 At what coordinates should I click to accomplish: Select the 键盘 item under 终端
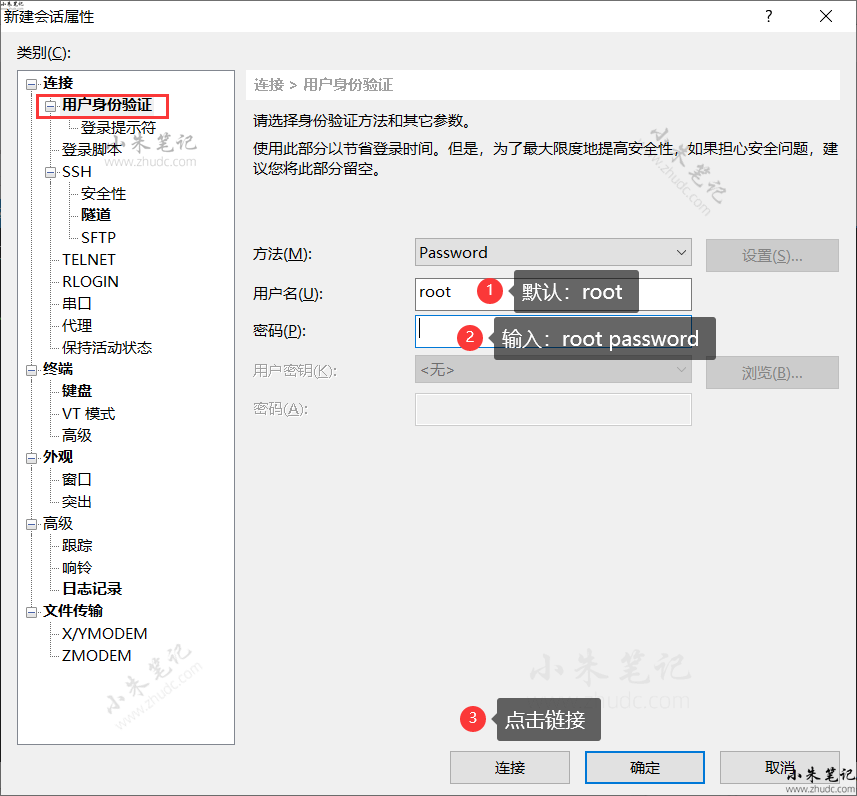[77, 391]
